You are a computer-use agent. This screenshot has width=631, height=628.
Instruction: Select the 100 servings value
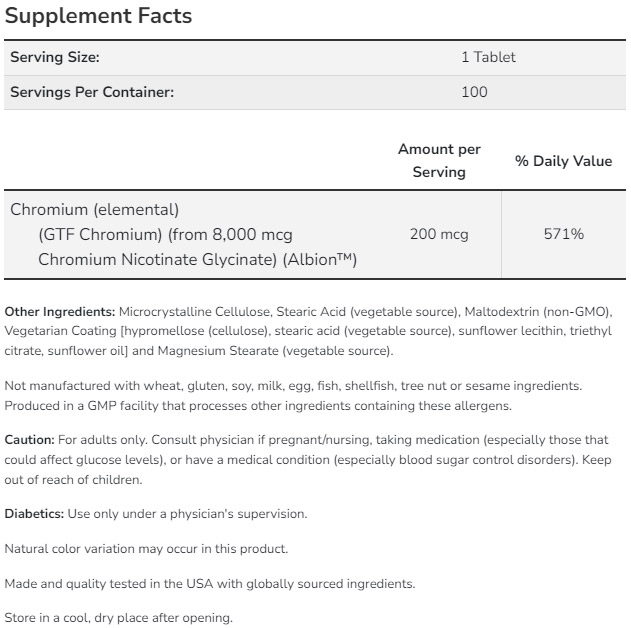475,92
